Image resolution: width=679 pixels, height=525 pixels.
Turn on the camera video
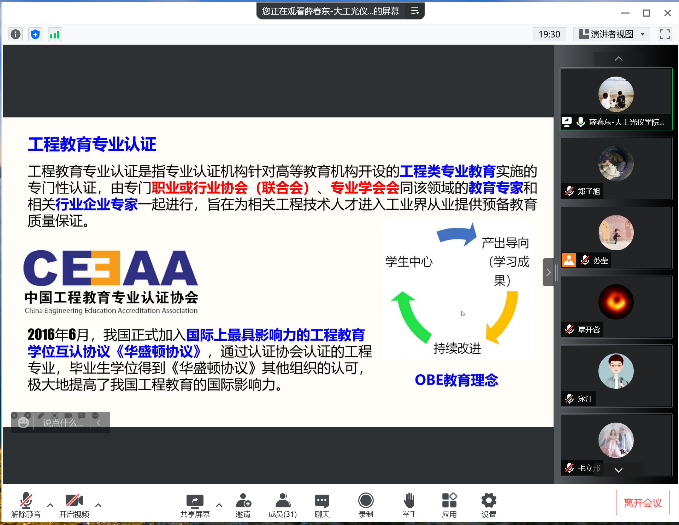pyautogui.click(x=74, y=505)
